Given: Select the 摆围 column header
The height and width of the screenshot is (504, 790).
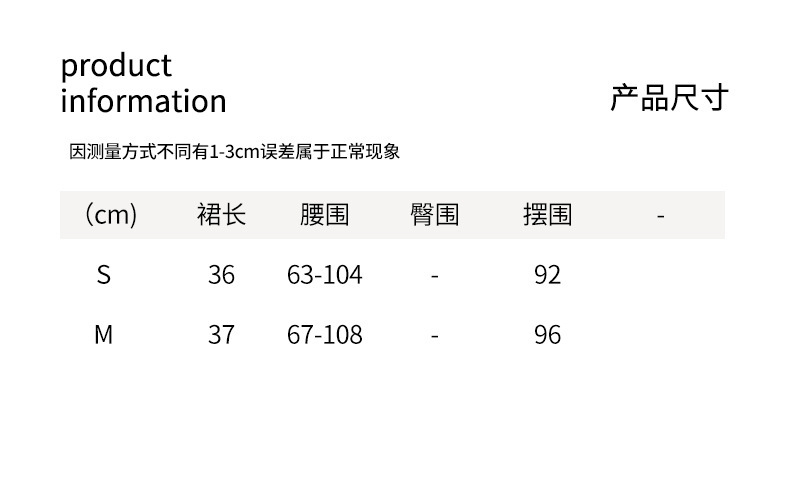Looking at the screenshot, I should (x=547, y=215).
